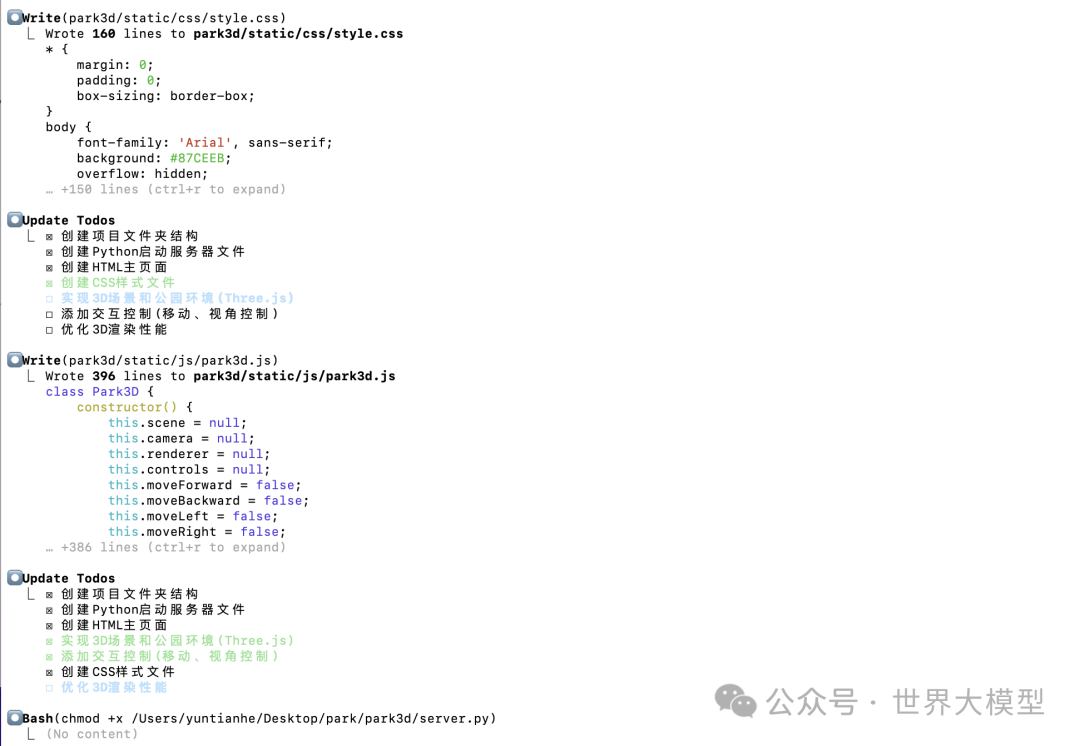Click the 'class Park3D {' line
Image resolution: width=1080 pixels, height=746 pixels.
100,391
